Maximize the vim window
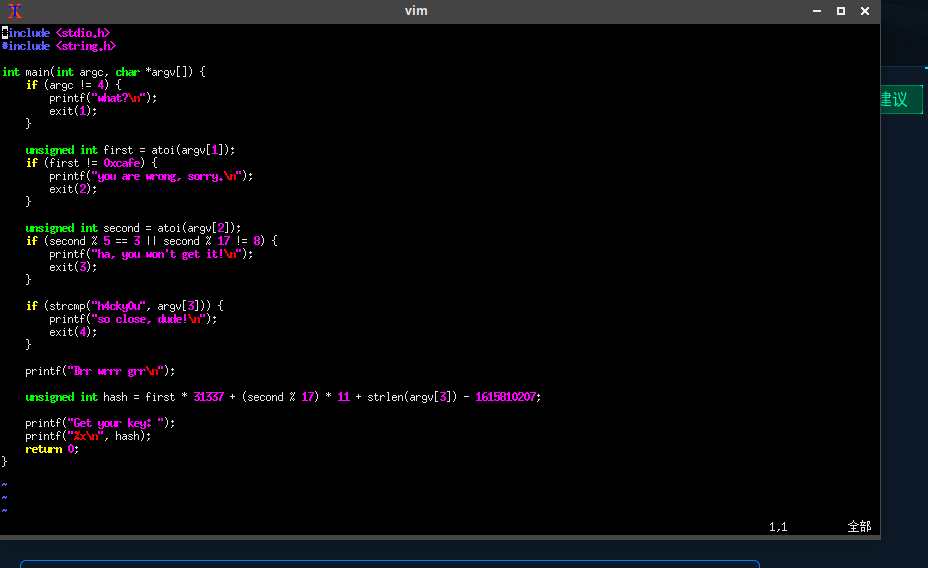This screenshot has width=928, height=568. (x=840, y=11)
